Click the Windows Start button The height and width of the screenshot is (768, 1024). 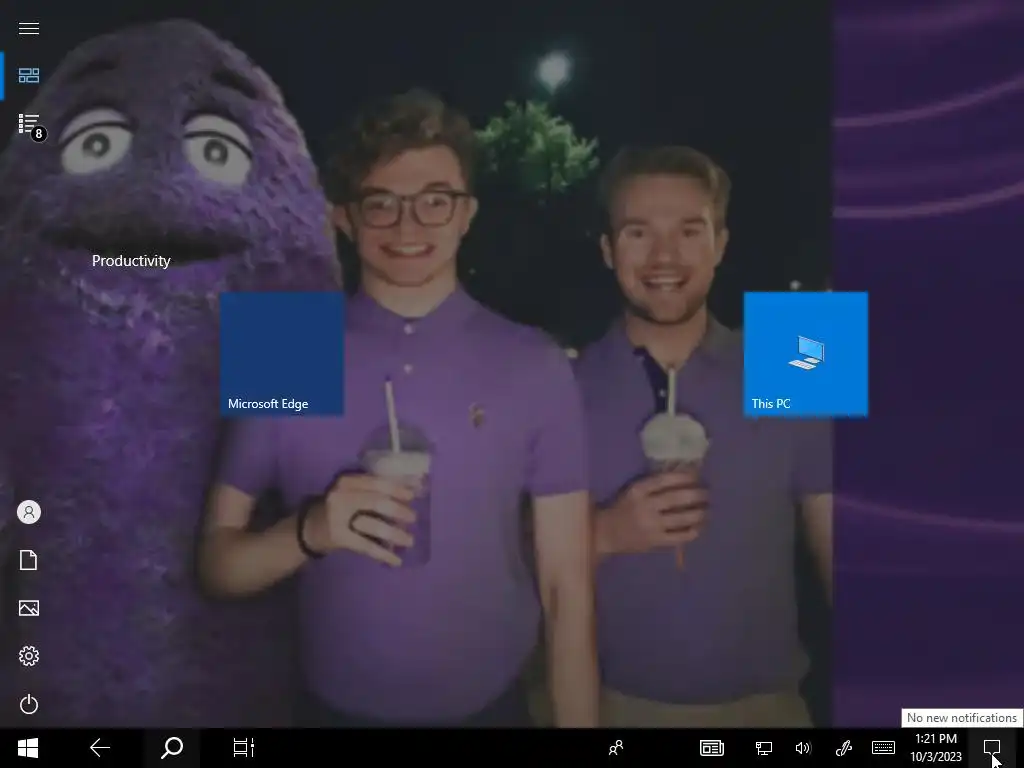[27, 748]
